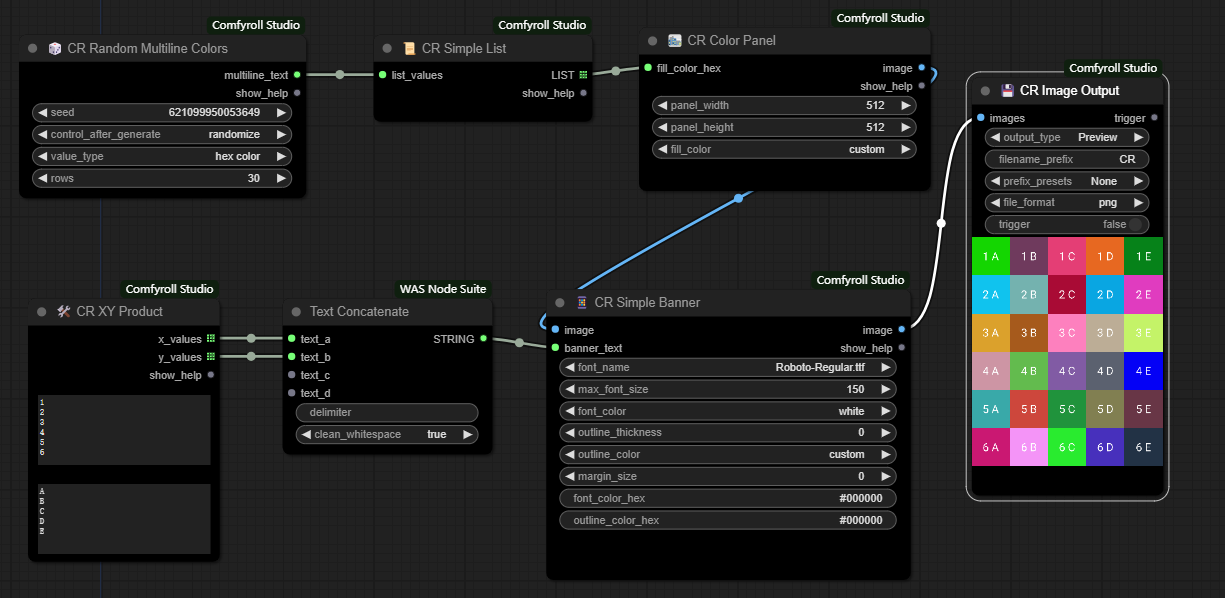Open the font_name Roboto-Regular.ttf dropdown
This screenshot has height=598, width=1225.
(728, 368)
